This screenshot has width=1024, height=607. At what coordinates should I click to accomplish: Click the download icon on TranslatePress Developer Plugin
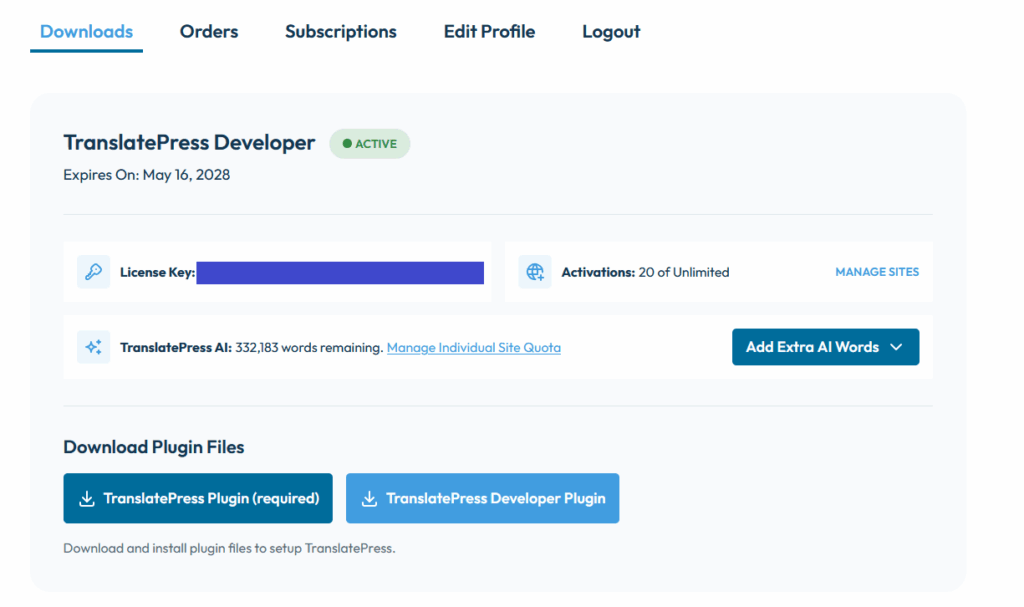[x=370, y=499]
